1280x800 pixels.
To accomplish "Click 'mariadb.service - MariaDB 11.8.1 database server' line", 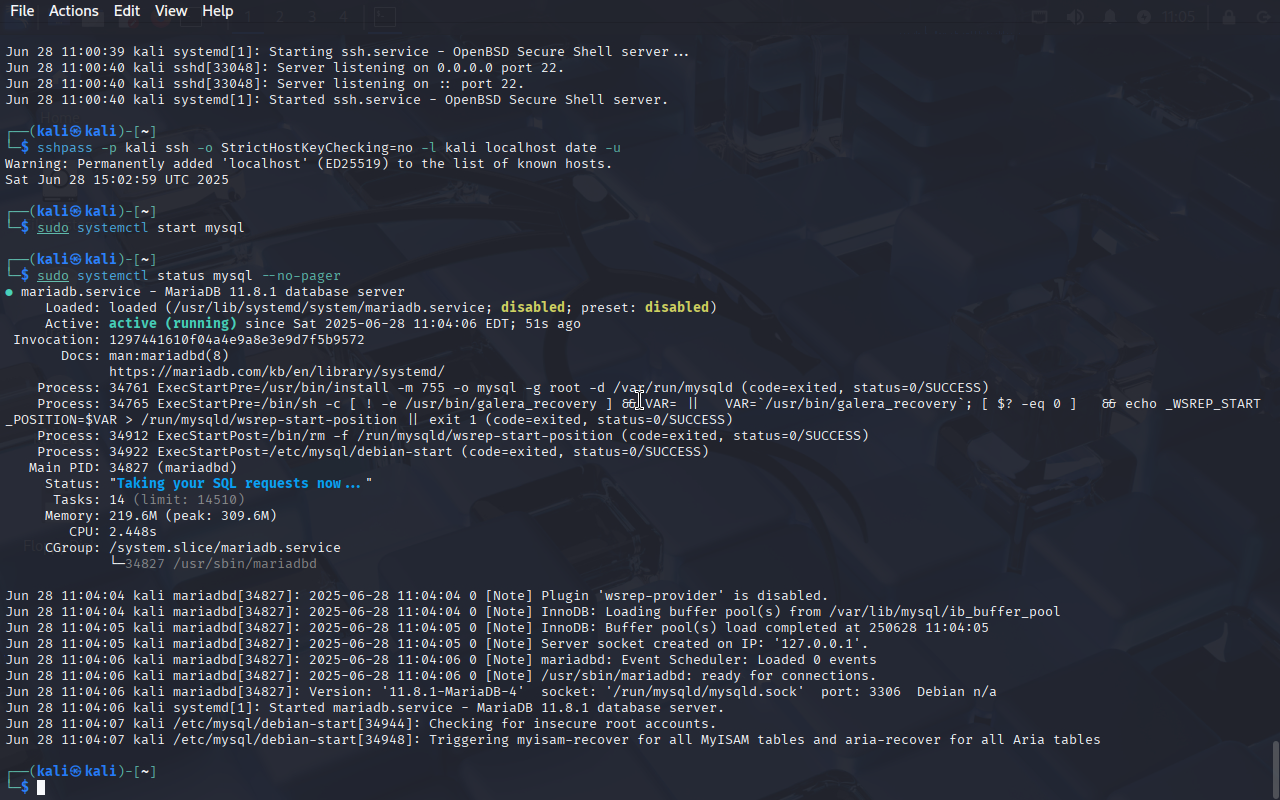I will click(205, 292).
